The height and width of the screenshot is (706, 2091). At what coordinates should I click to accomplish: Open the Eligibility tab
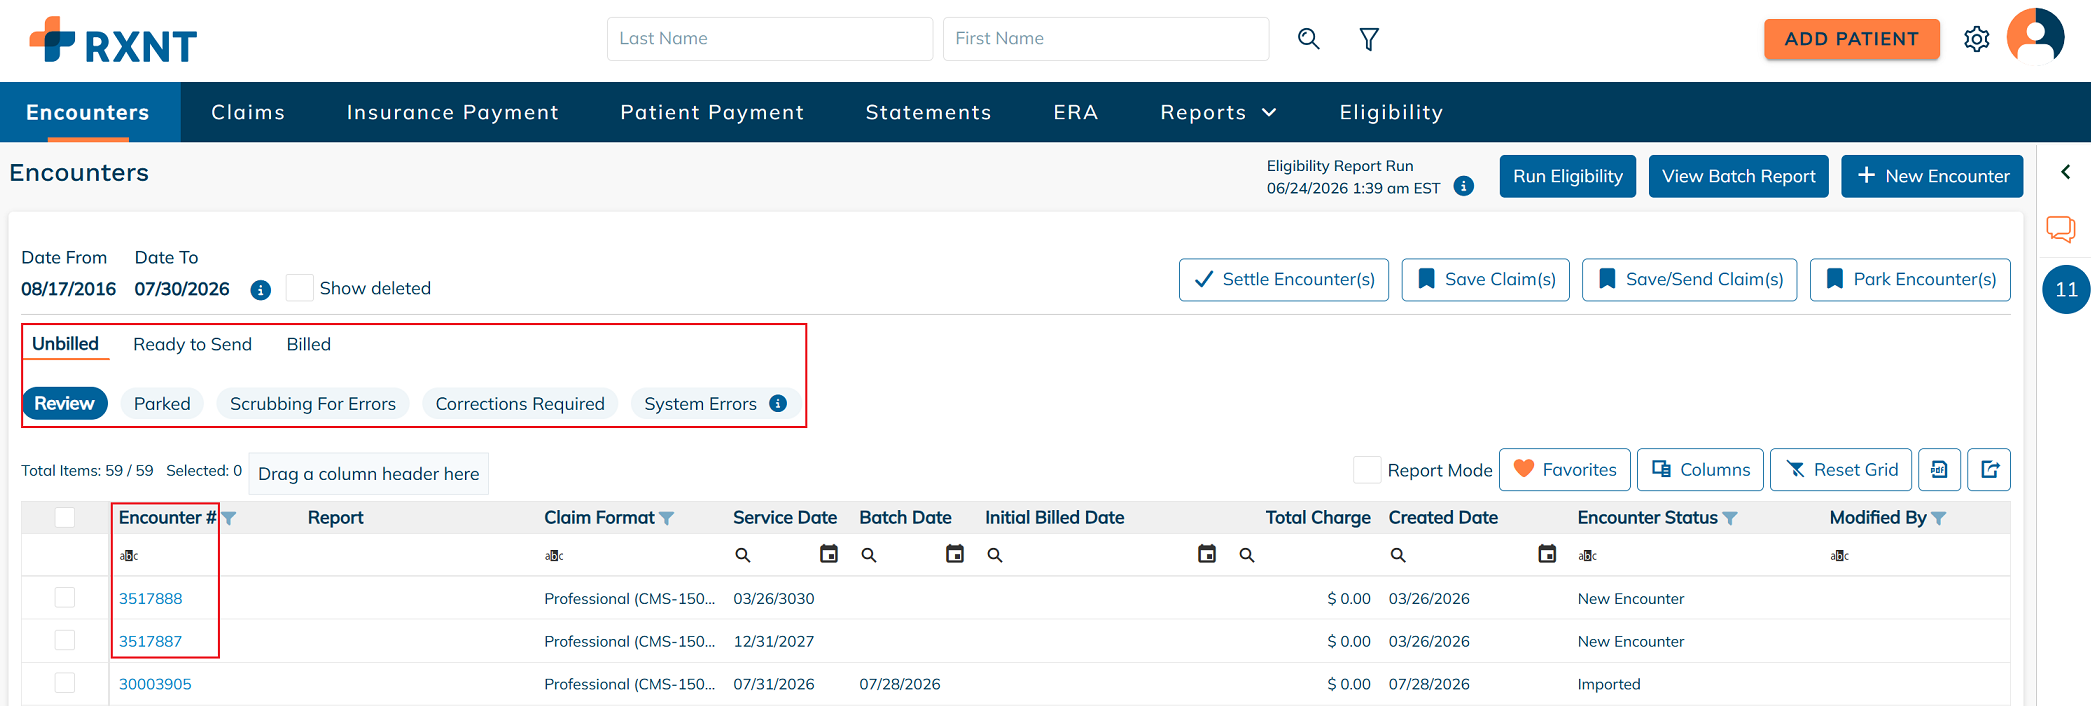coord(1391,112)
